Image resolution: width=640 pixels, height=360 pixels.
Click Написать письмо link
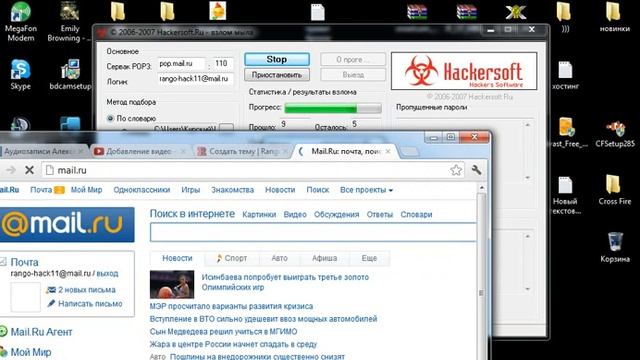coord(90,304)
